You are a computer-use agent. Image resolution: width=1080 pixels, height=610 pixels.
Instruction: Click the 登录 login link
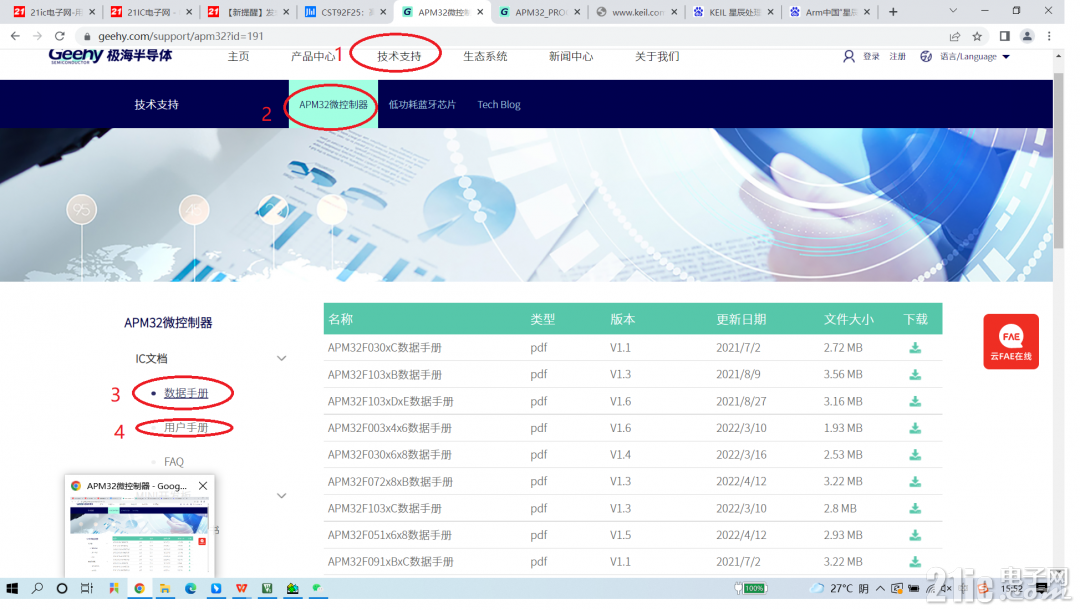pyautogui.click(x=871, y=56)
